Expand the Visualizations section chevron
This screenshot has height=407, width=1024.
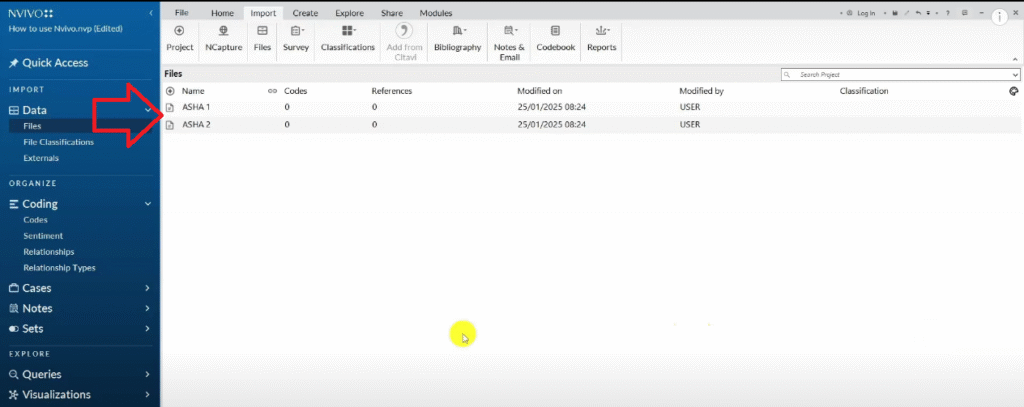click(148, 395)
